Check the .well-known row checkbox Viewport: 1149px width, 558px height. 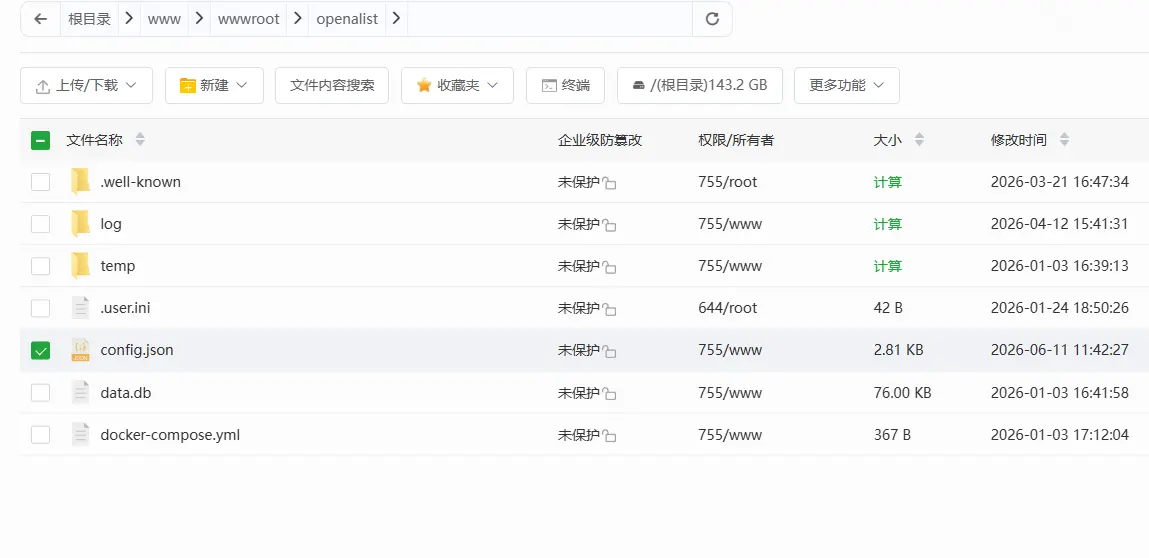(x=40, y=182)
